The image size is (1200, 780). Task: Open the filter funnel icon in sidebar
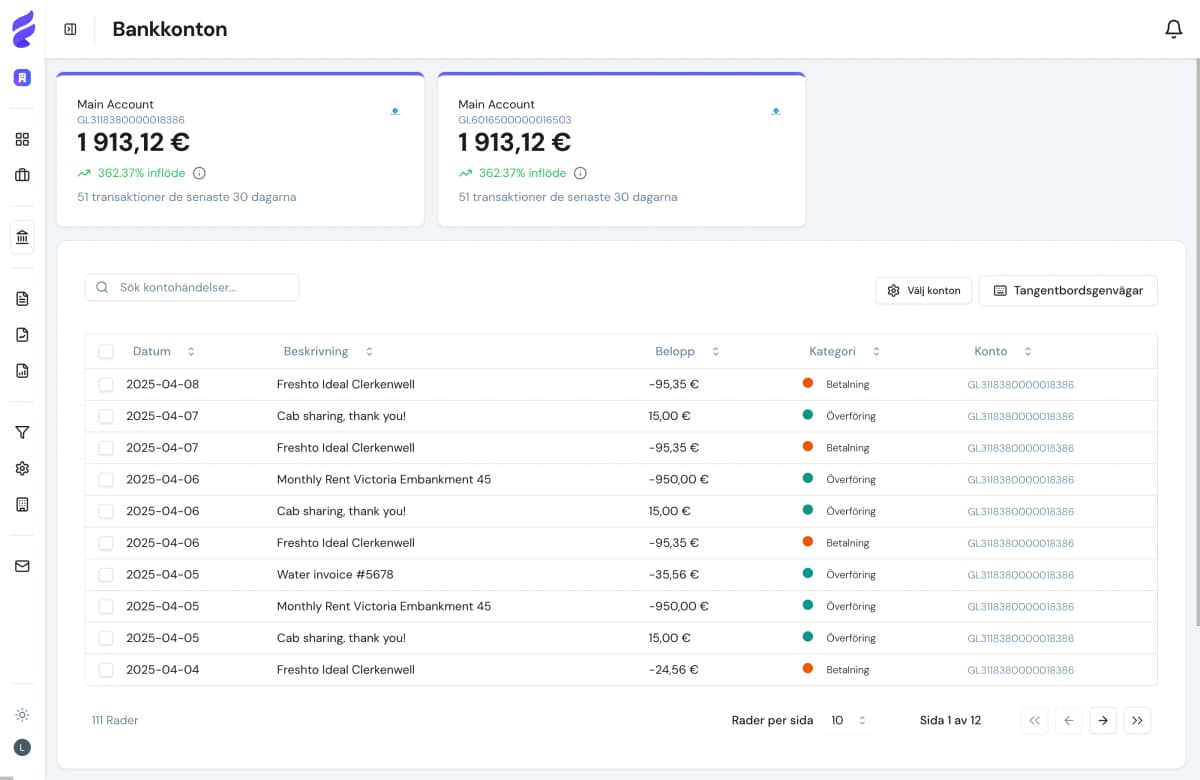click(x=21, y=432)
